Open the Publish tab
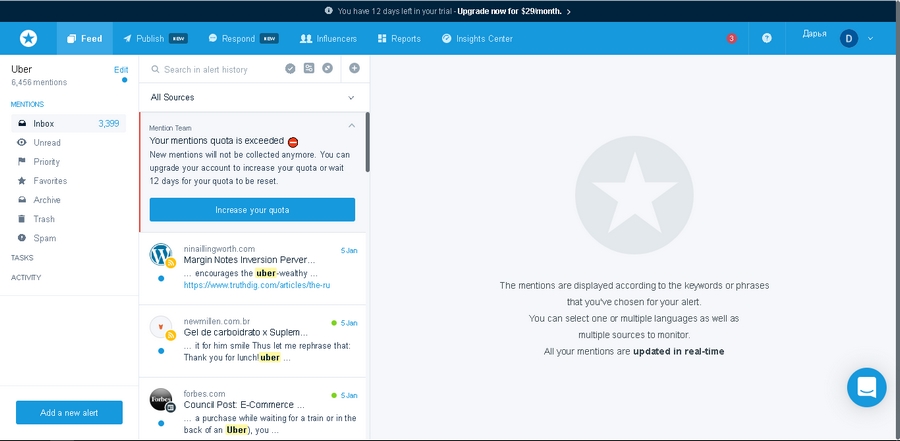The height and width of the screenshot is (441, 900). pos(155,38)
